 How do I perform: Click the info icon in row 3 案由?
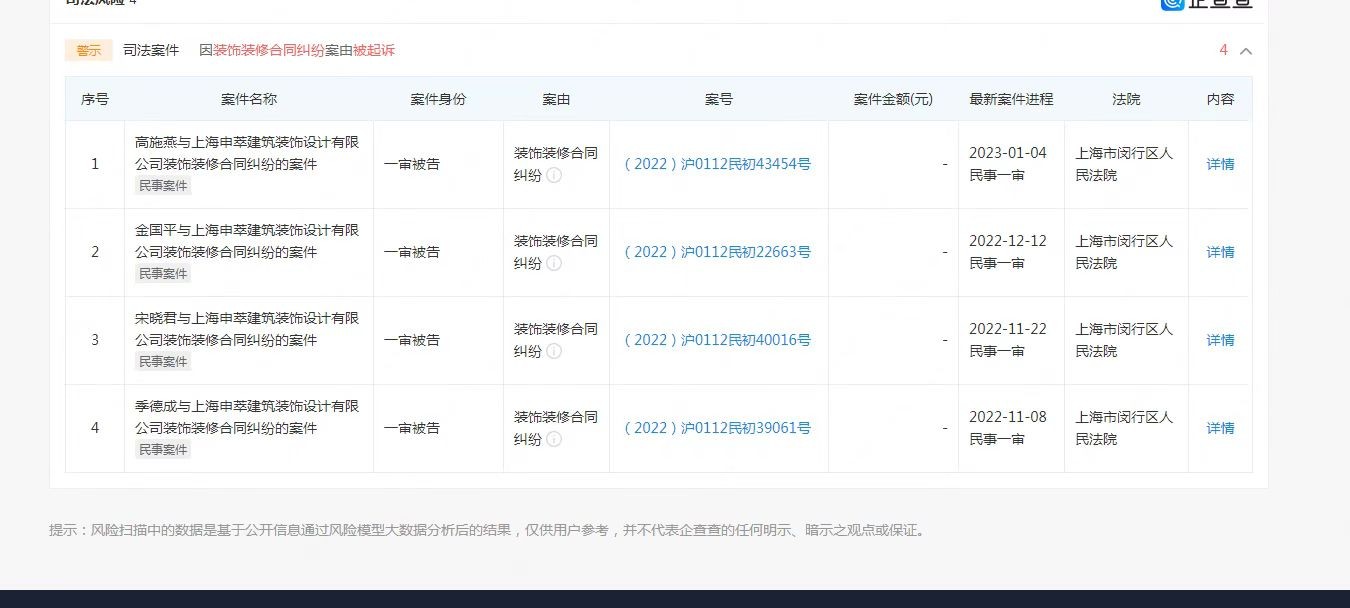[x=554, y=352]
